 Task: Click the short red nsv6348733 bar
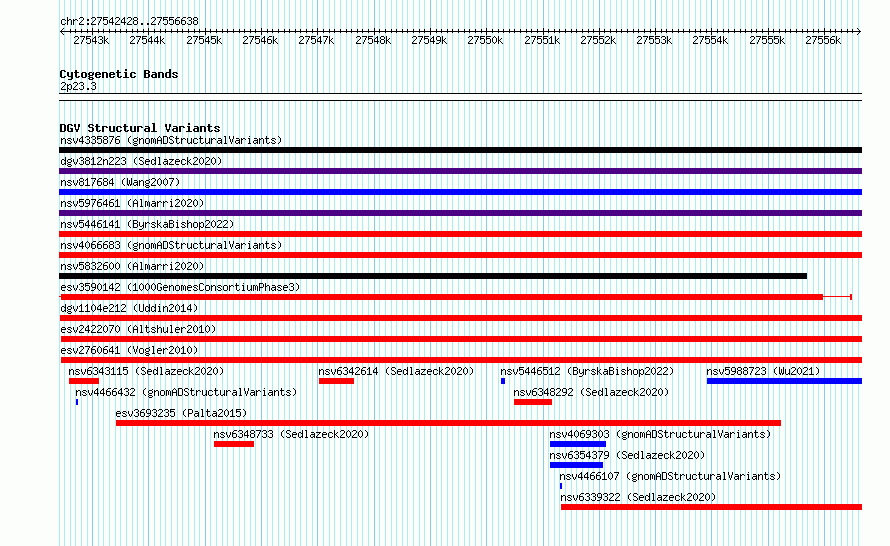pos(234,444)
